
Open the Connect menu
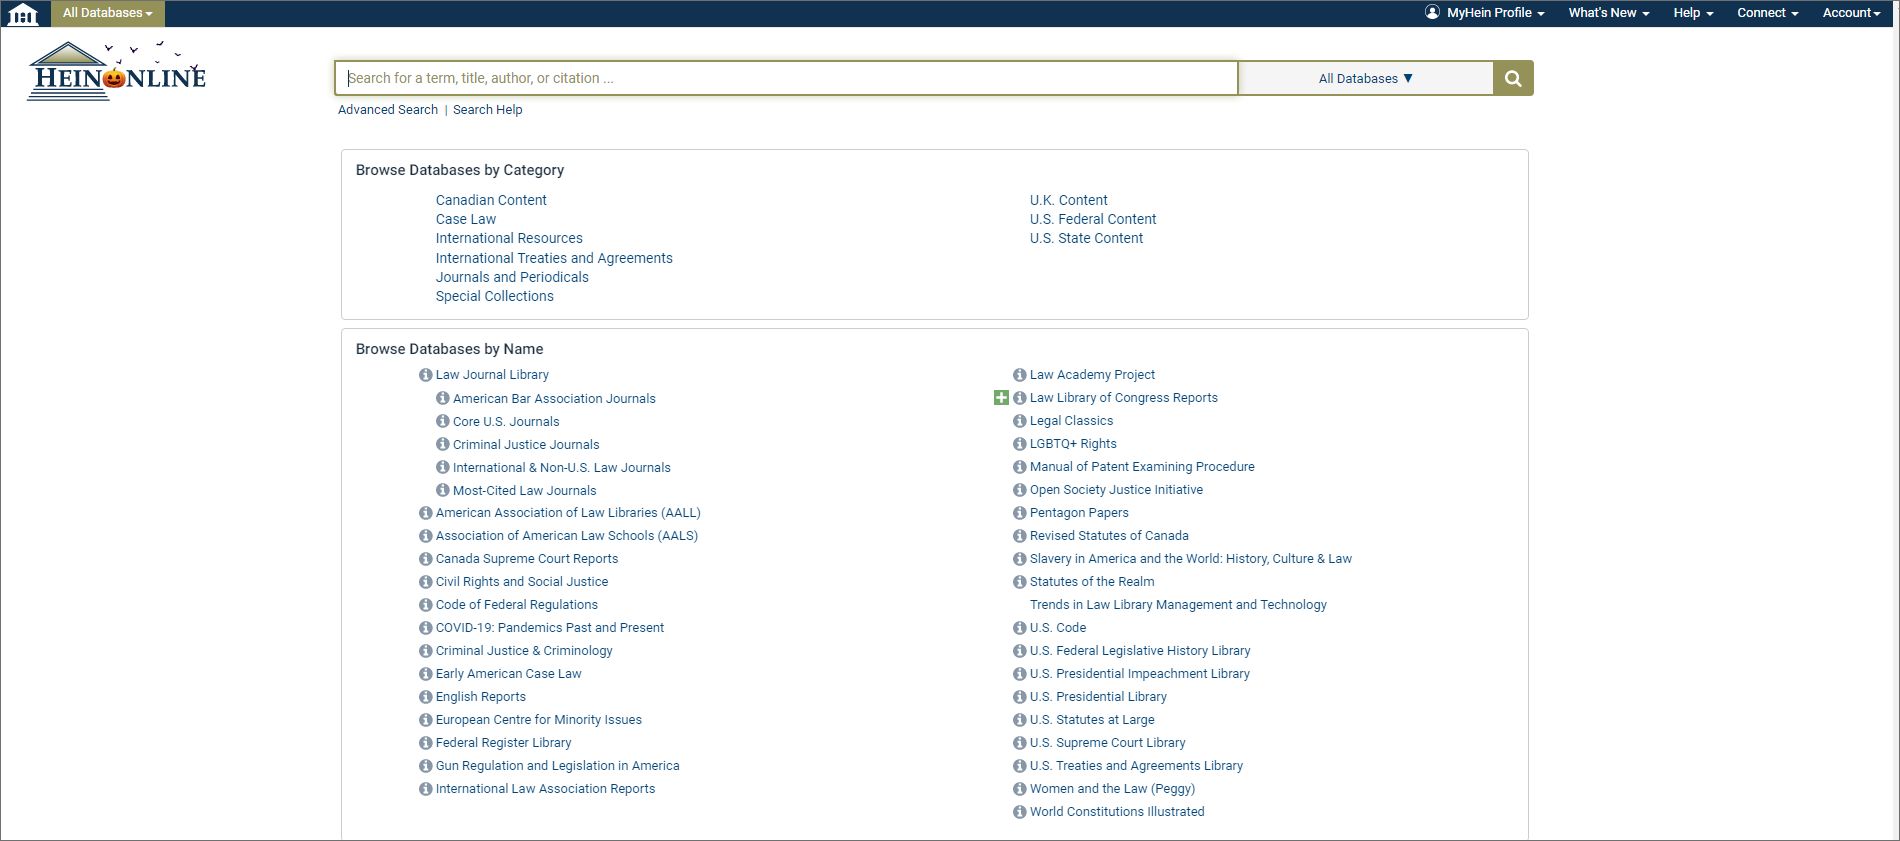point(1767,13)
